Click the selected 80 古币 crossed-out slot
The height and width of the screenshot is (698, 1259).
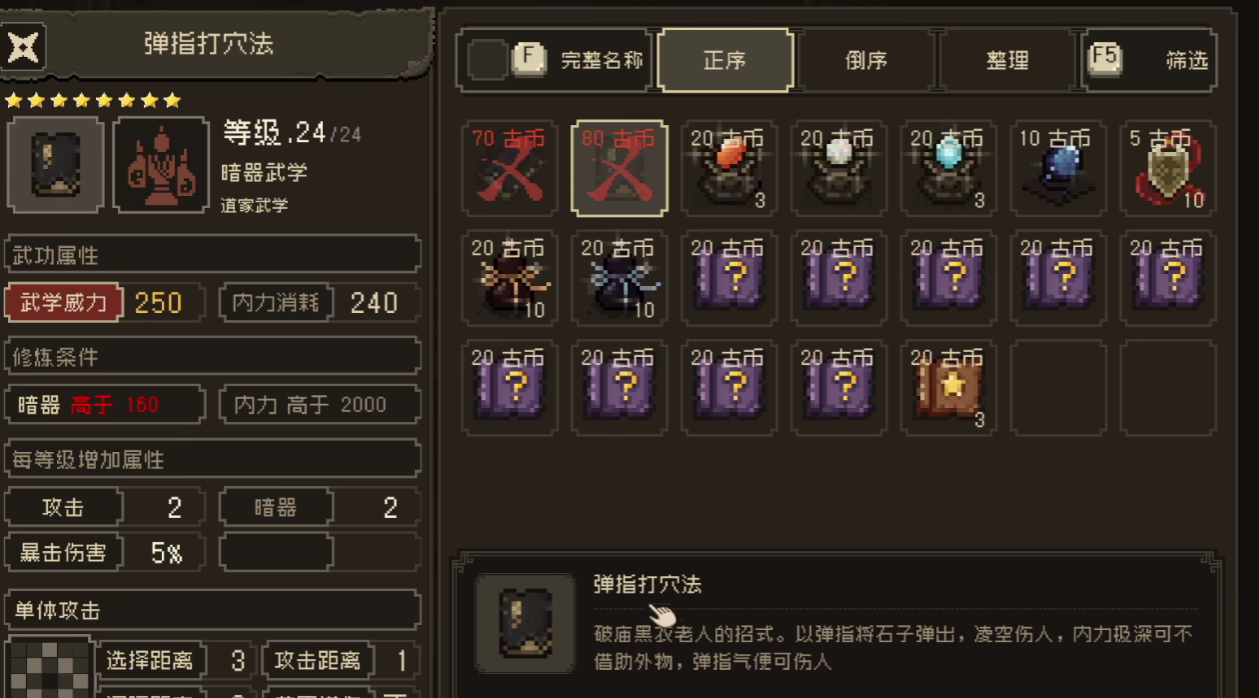tap(619, 168)
